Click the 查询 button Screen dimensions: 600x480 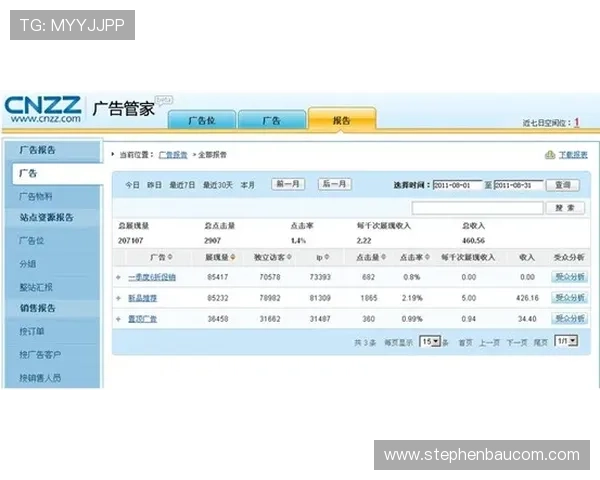[562, 185]
